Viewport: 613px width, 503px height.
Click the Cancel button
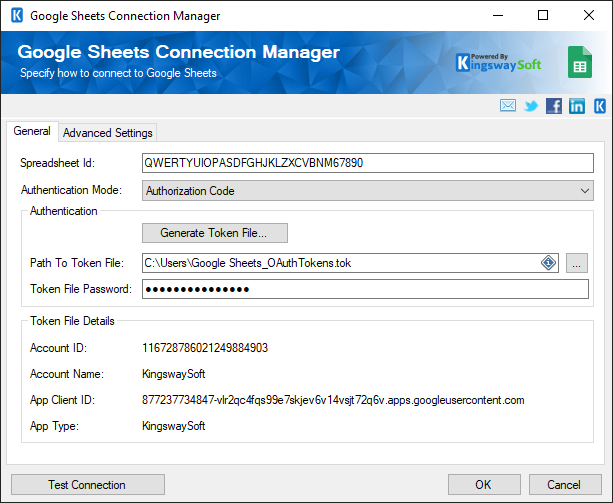coord(565,485)
